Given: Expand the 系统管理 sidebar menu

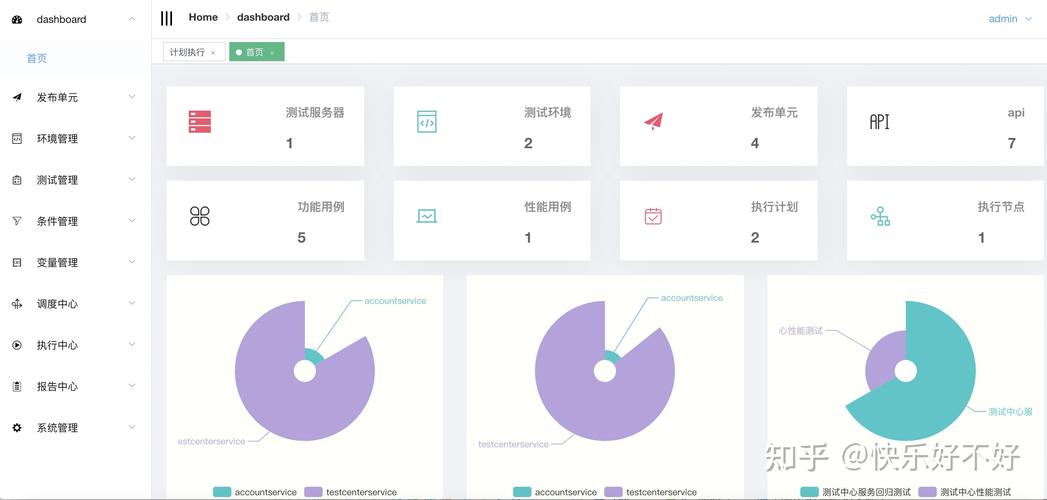Looking at the screenshot, I should tap(132, 428).
